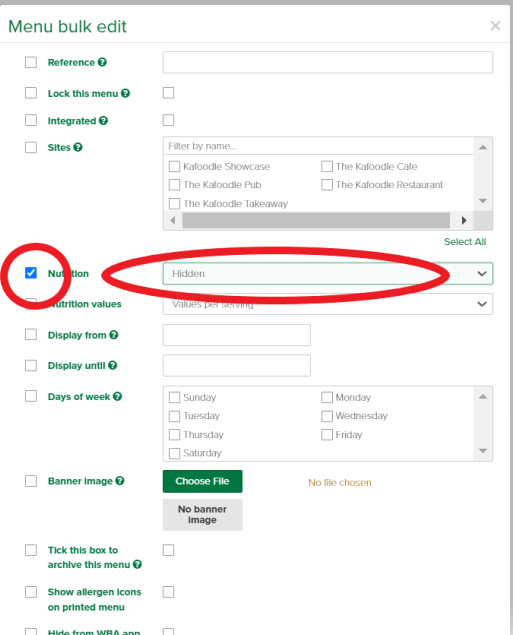Open the Integrated help tooltip icon
Screen dimensions: 513x635
[x=103, y=120]
